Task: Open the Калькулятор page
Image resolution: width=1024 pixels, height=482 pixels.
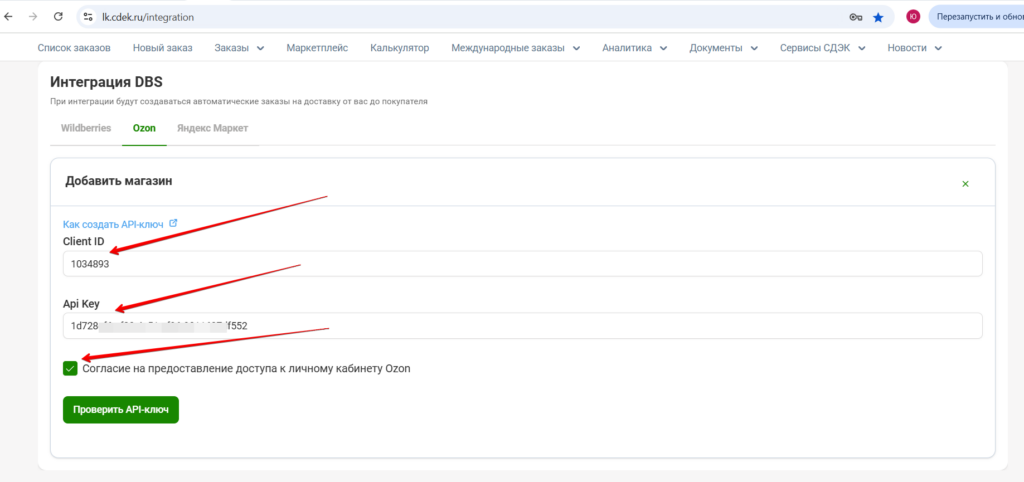Action: [400, 48]
